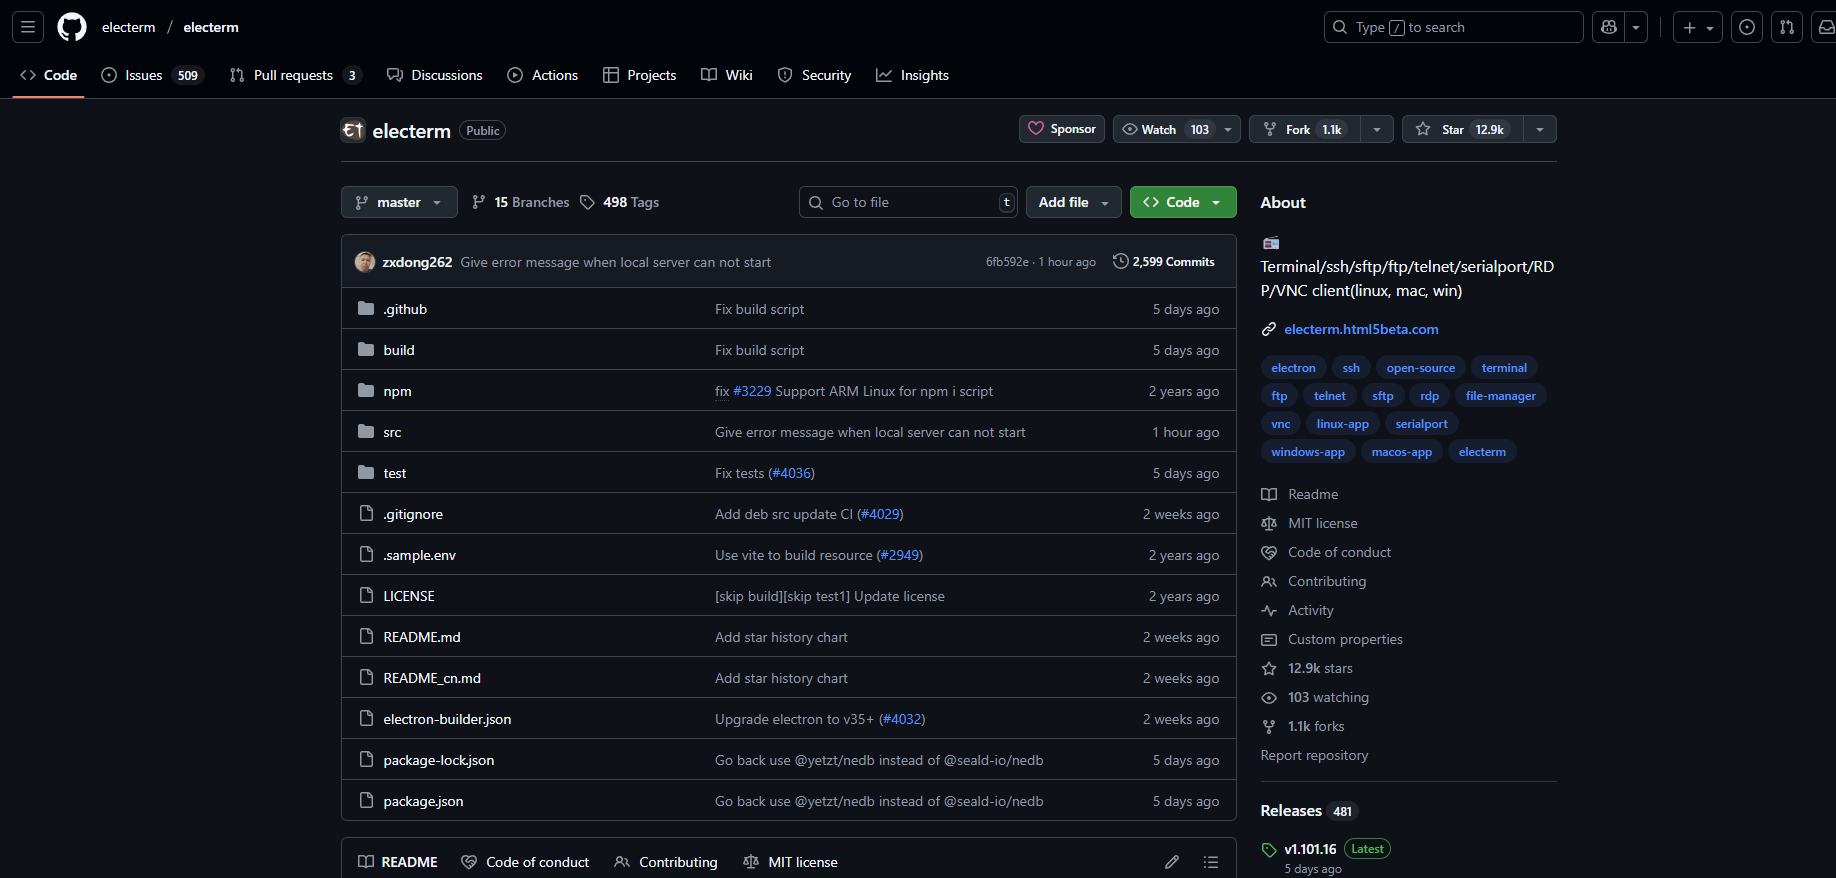This screenshot has height=878, width=1836.
Task: Open the Discussions tab
Action: (435, 75)
